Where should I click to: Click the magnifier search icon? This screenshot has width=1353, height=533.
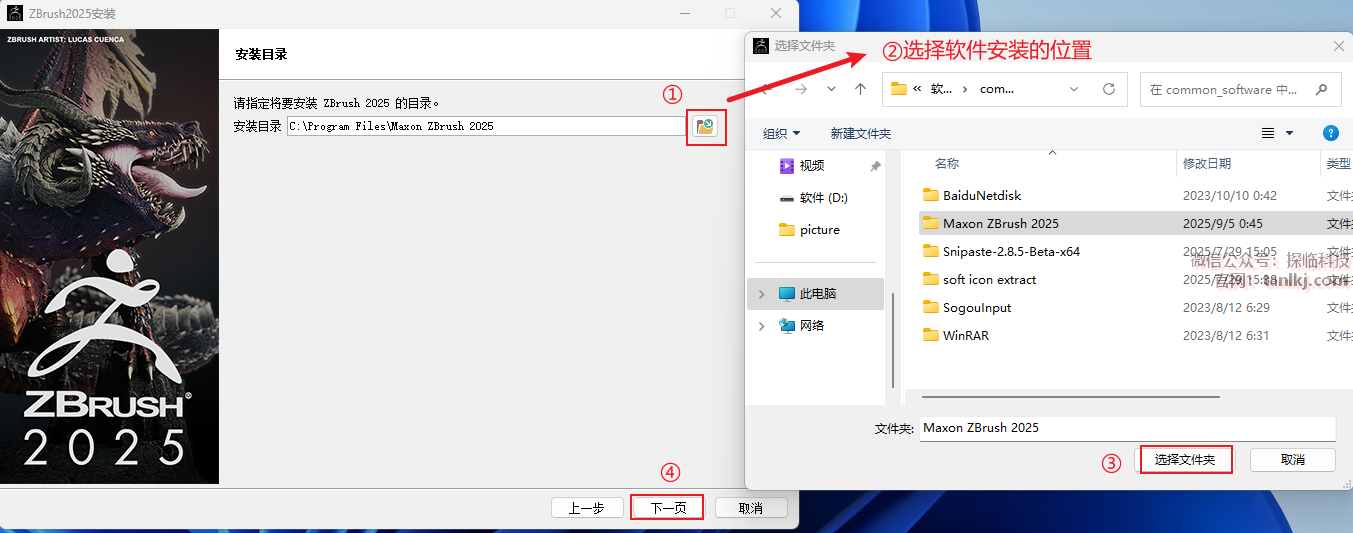point(1322,89)
